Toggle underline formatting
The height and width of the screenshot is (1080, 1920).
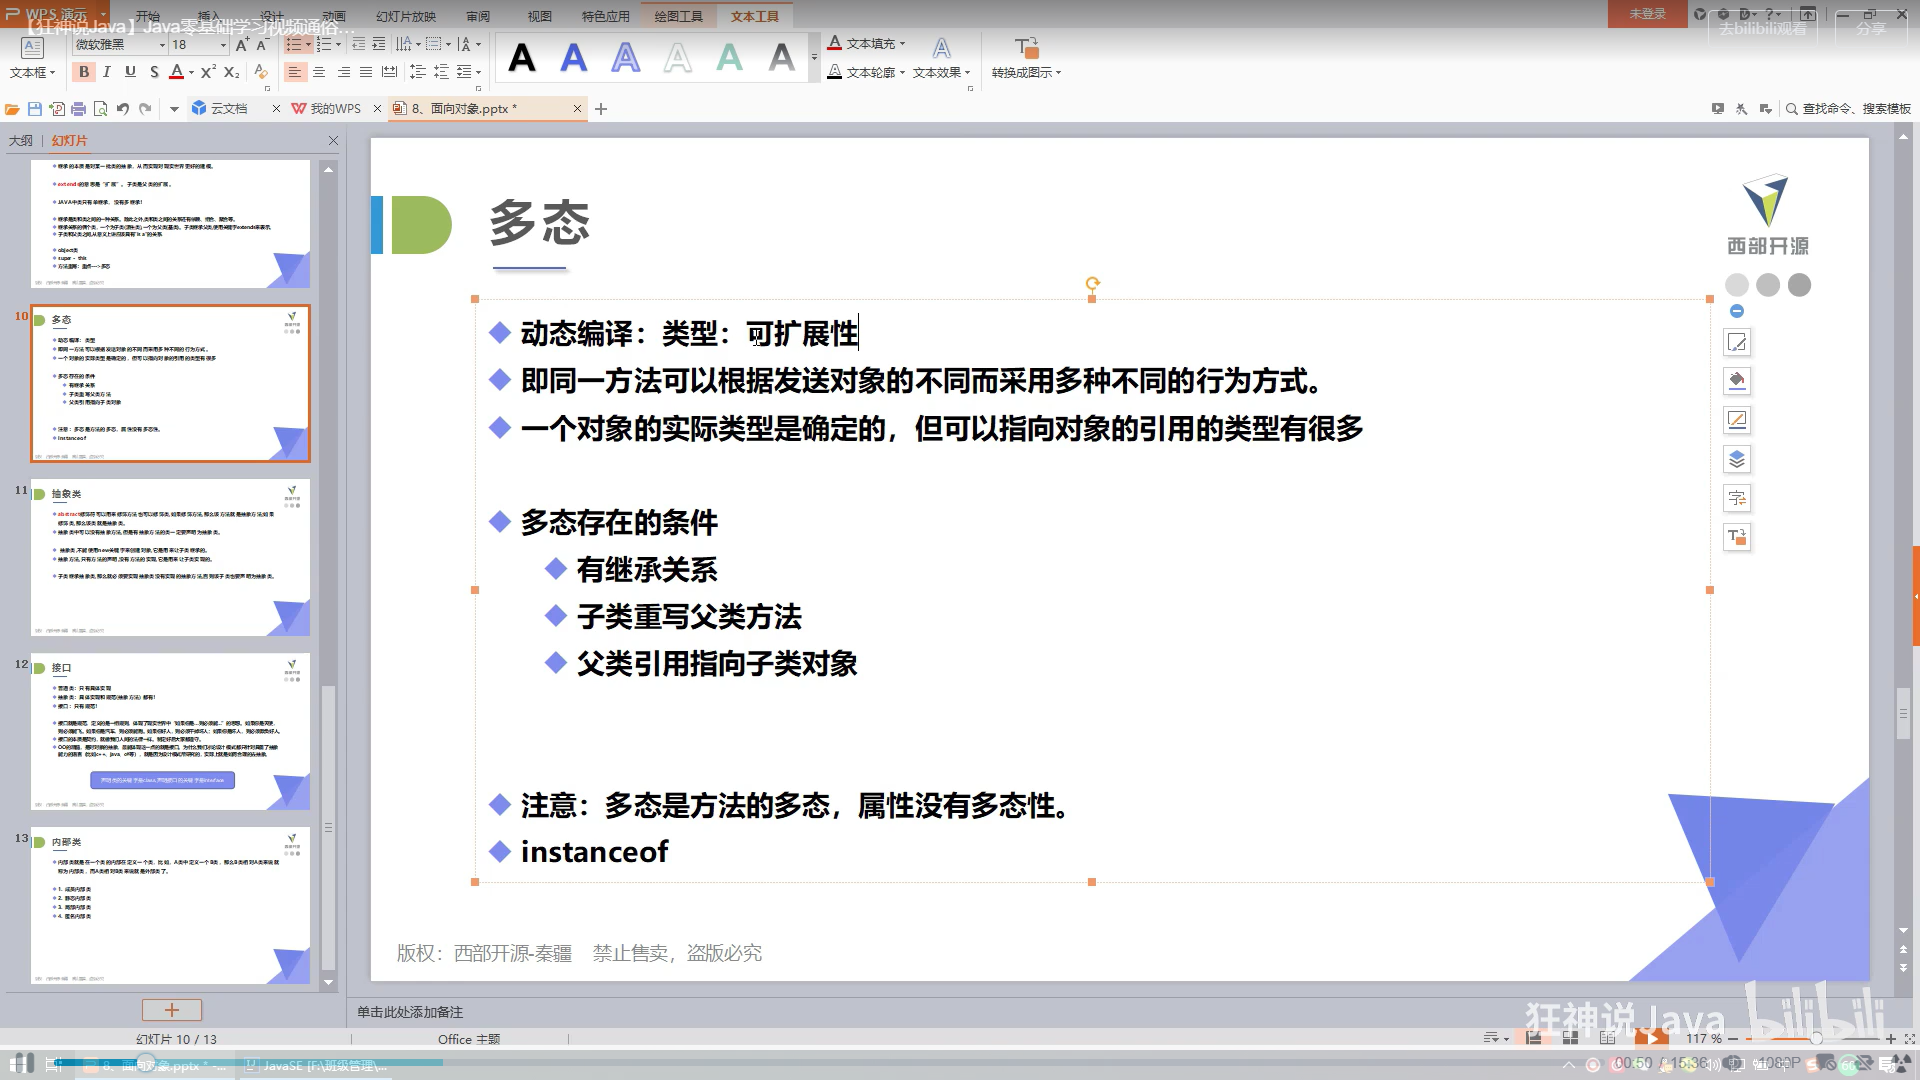point(130,72)
